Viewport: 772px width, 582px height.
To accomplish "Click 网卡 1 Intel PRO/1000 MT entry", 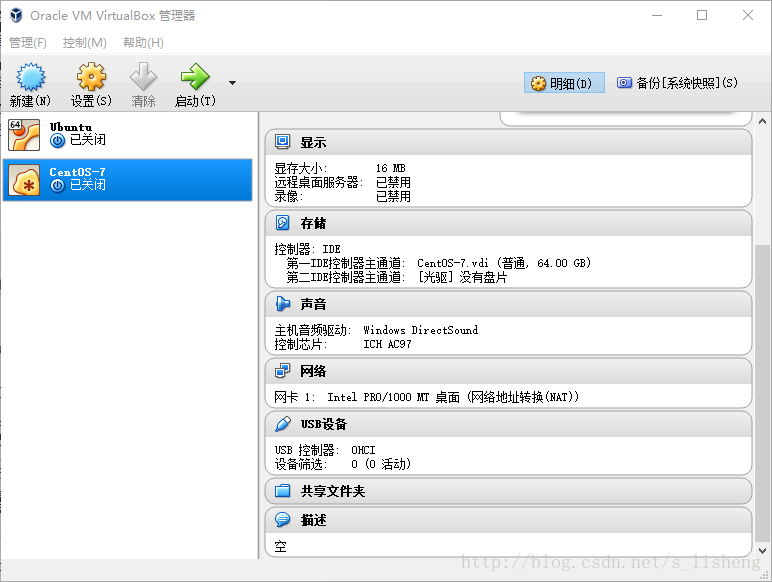I will [426, 397].
